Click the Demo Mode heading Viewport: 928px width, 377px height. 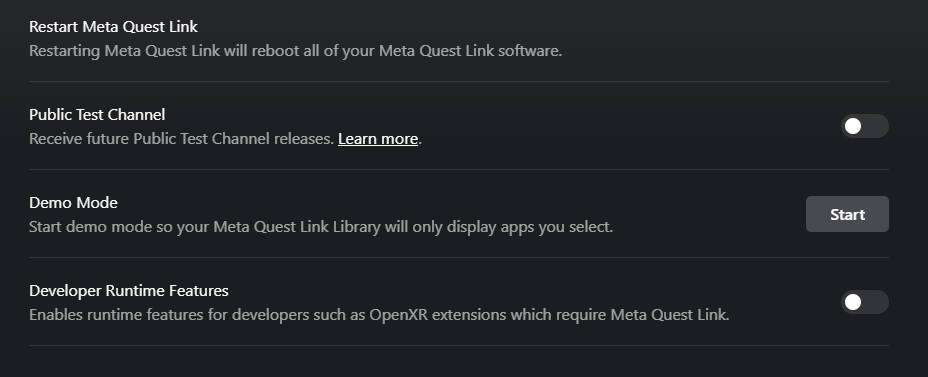click(73, 203)
